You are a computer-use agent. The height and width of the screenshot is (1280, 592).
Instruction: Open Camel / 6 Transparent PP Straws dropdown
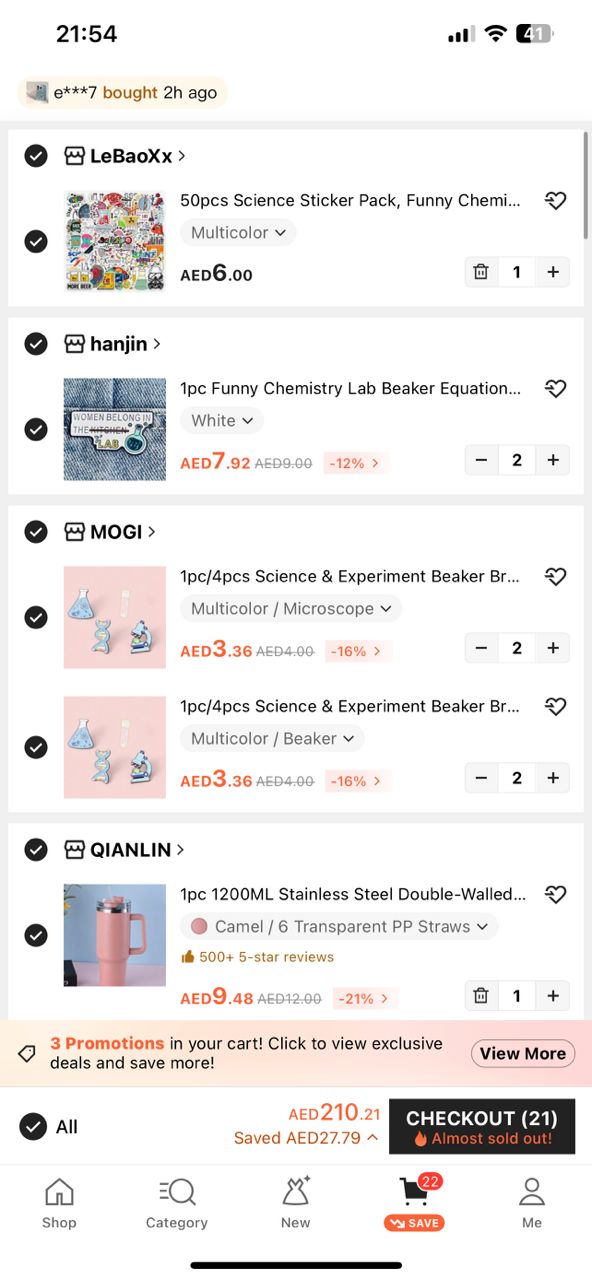click(x=339, y=926)
